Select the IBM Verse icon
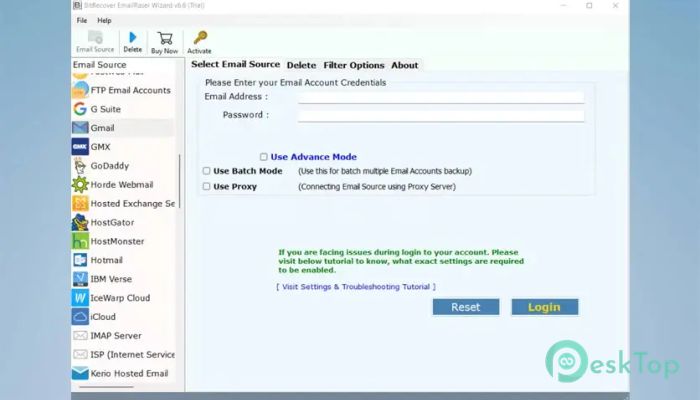This screenshot has height=400, width=700. point(80,279)
